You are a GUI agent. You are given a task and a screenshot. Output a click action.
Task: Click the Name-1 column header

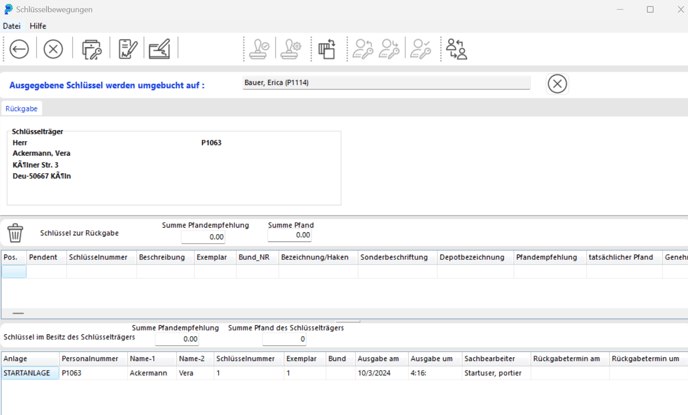[152, 359]
